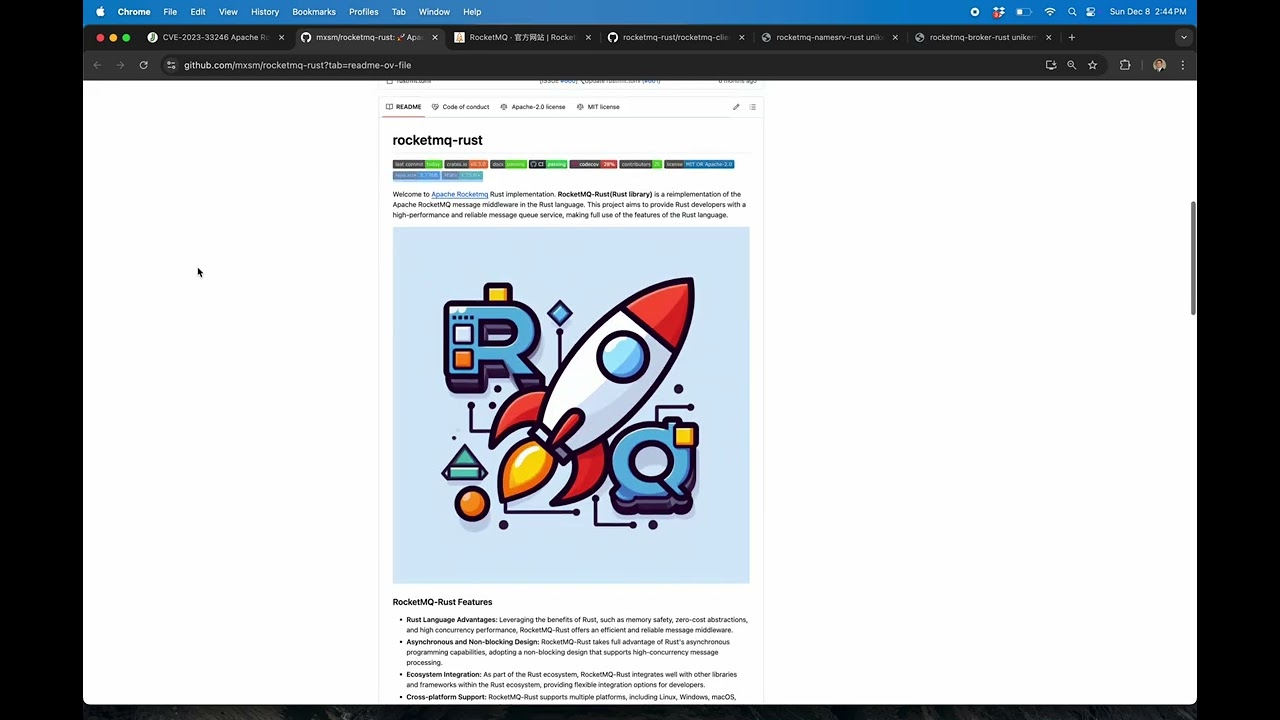View site information icon in the address bar
Image resolution: width=1280 pixels, height=720 pixels.
(x=171, y=65)
